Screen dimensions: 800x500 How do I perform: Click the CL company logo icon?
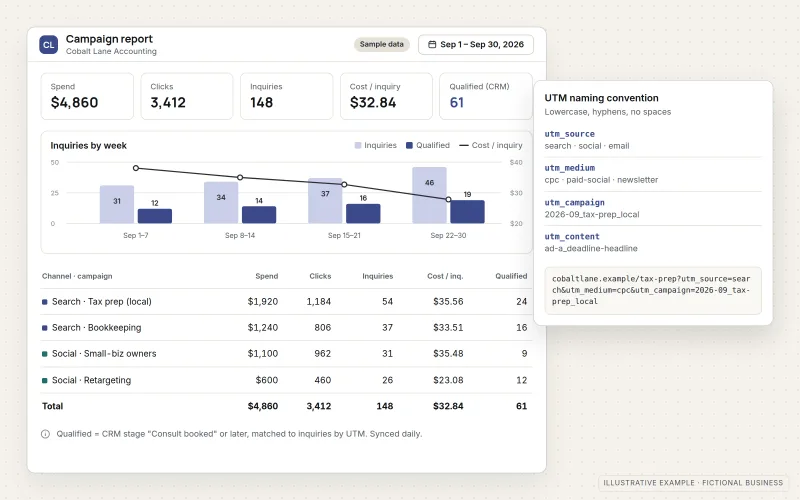(48, 45)
